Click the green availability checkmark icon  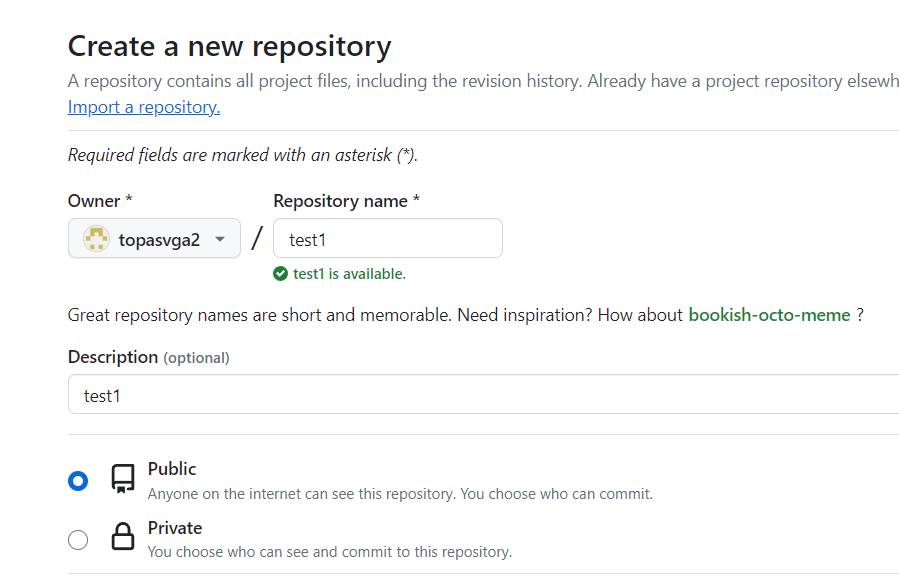[281, 273]
